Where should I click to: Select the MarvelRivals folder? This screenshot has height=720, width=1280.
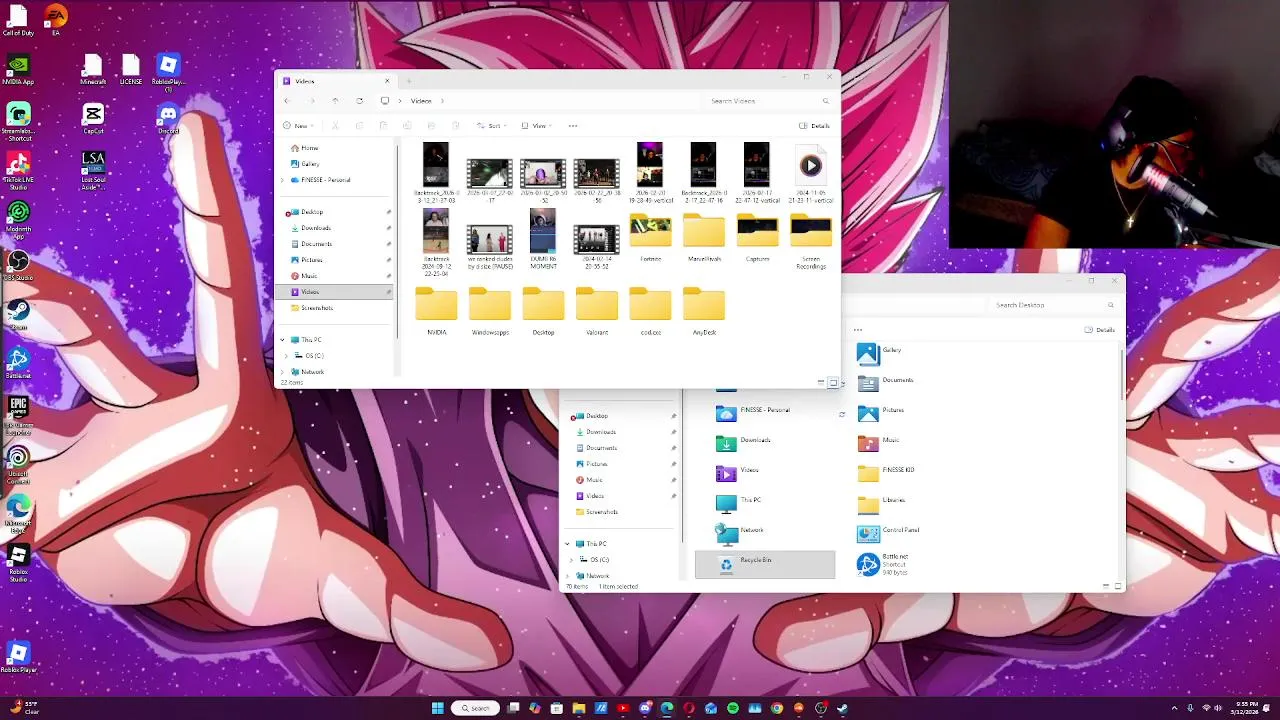coord(704,238)
